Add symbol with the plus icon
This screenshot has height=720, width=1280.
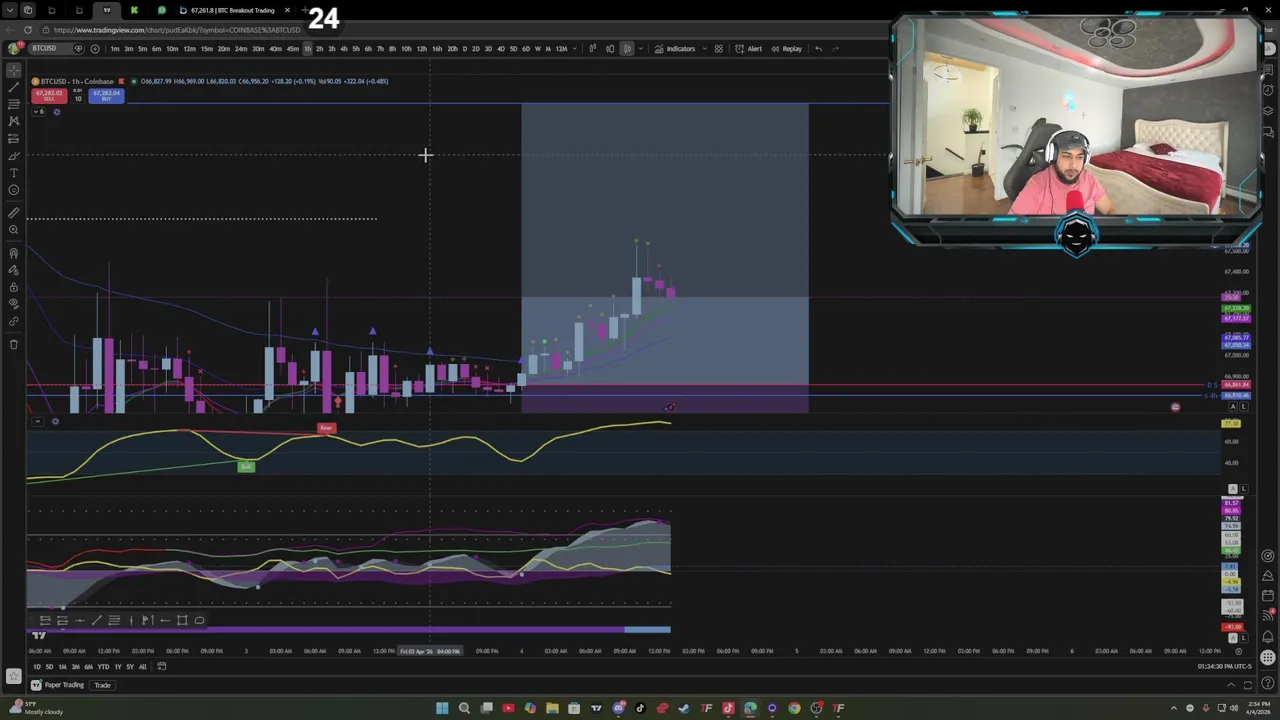(95, 48)
